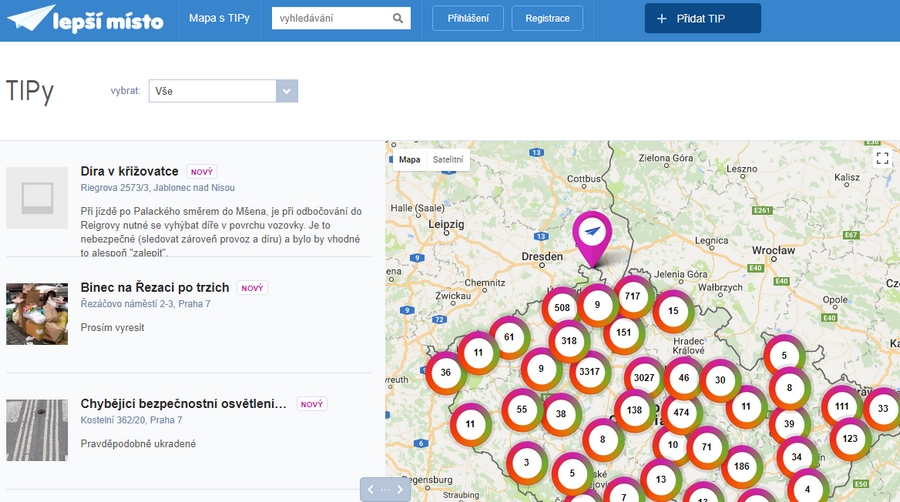This screenshot has width=900, height=502.
Task: Click address Riegrova 2573/3, Jablonec nad Nisou
Action: [x=157, y=188]
